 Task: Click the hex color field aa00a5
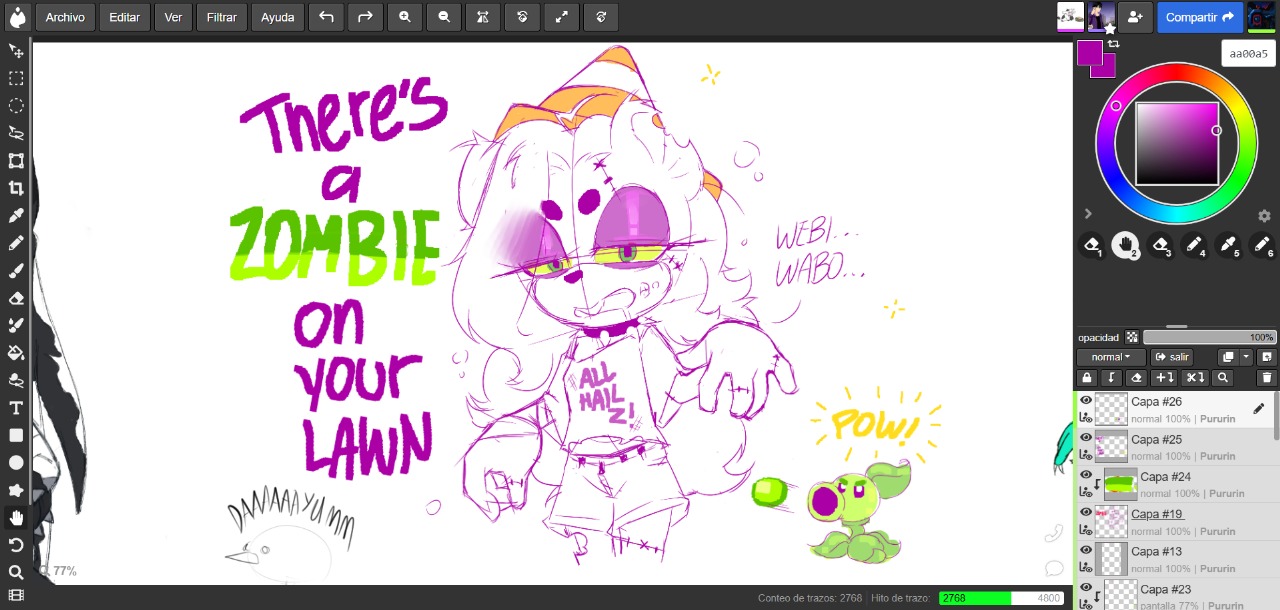(1249, 53)
